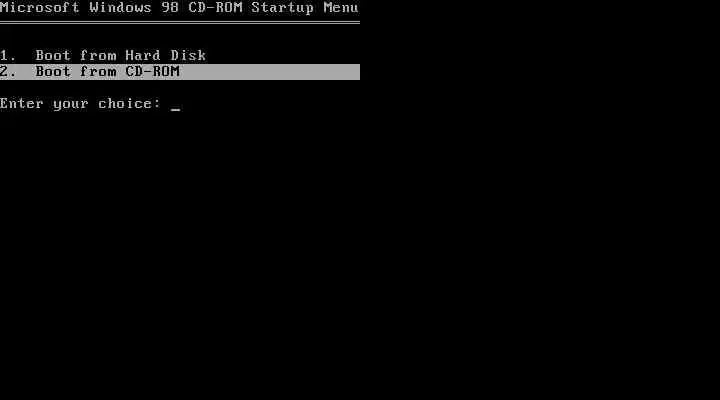This screenshot has width=720, height=400.
Task: Click the word from in the Hard Disk option
Action: [98, 56]
